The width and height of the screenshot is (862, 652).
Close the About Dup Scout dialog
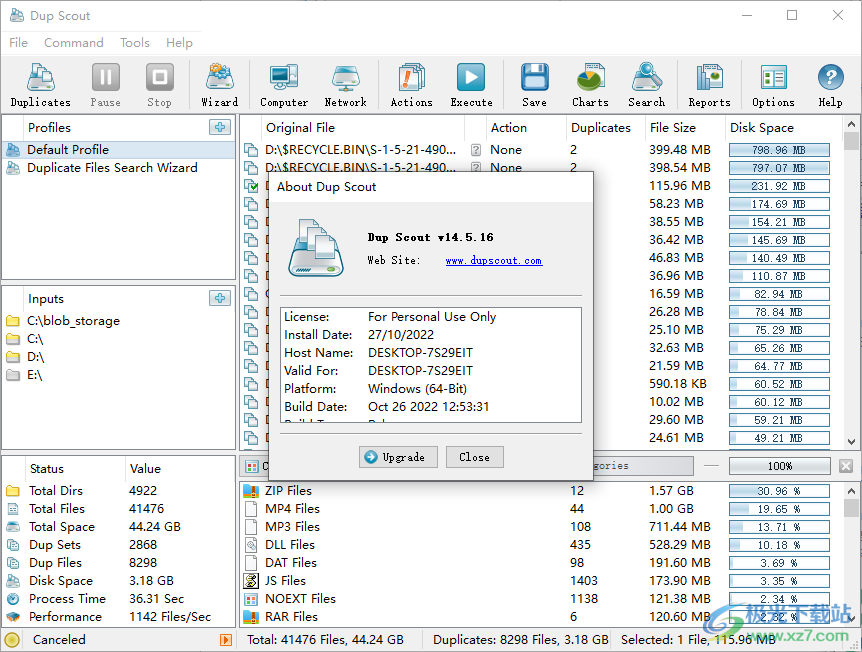(x=474, y=457)
